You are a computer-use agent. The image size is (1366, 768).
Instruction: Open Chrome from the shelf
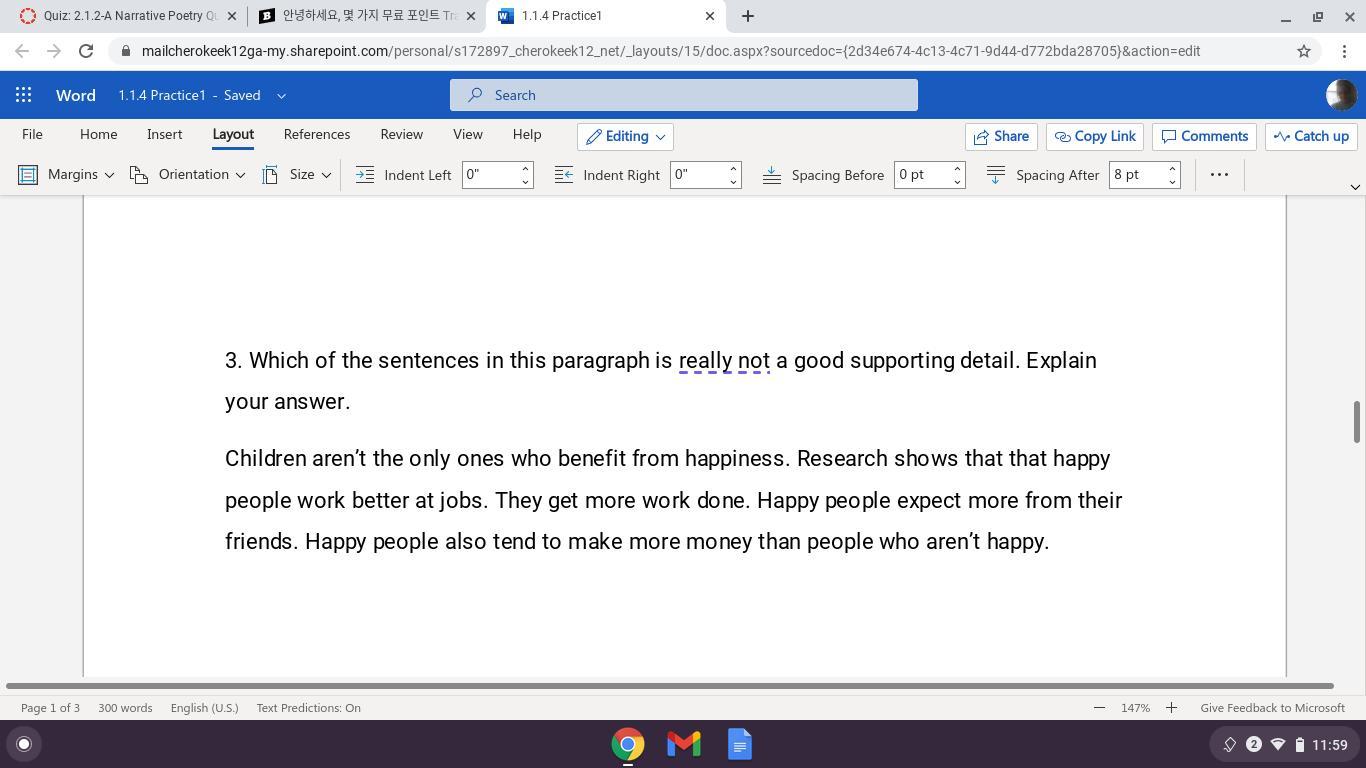628,744
